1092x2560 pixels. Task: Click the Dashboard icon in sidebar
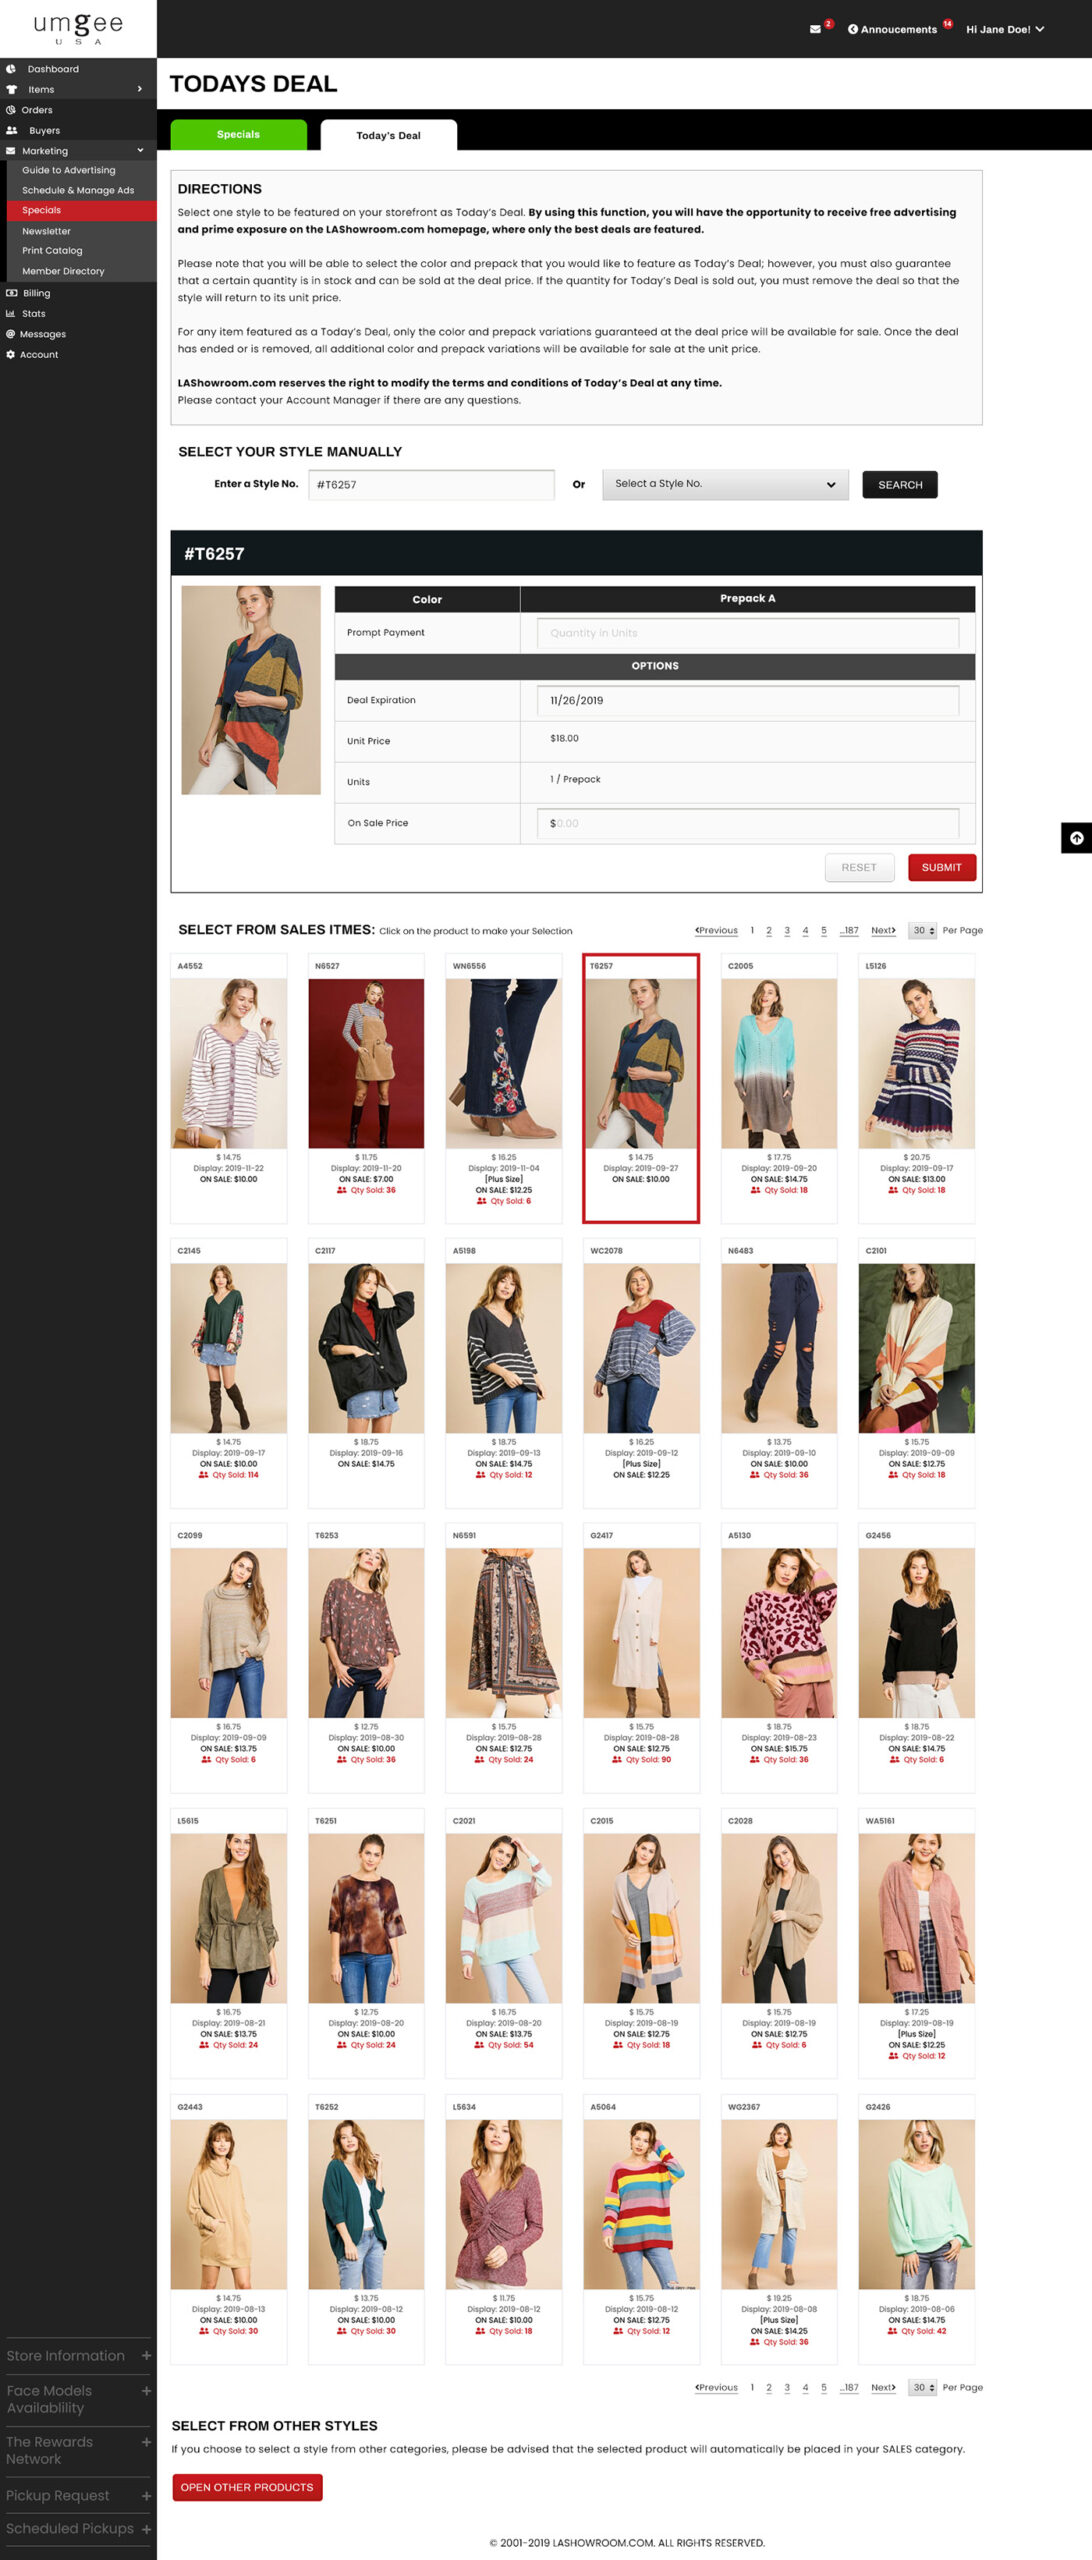tap(11, 69)
